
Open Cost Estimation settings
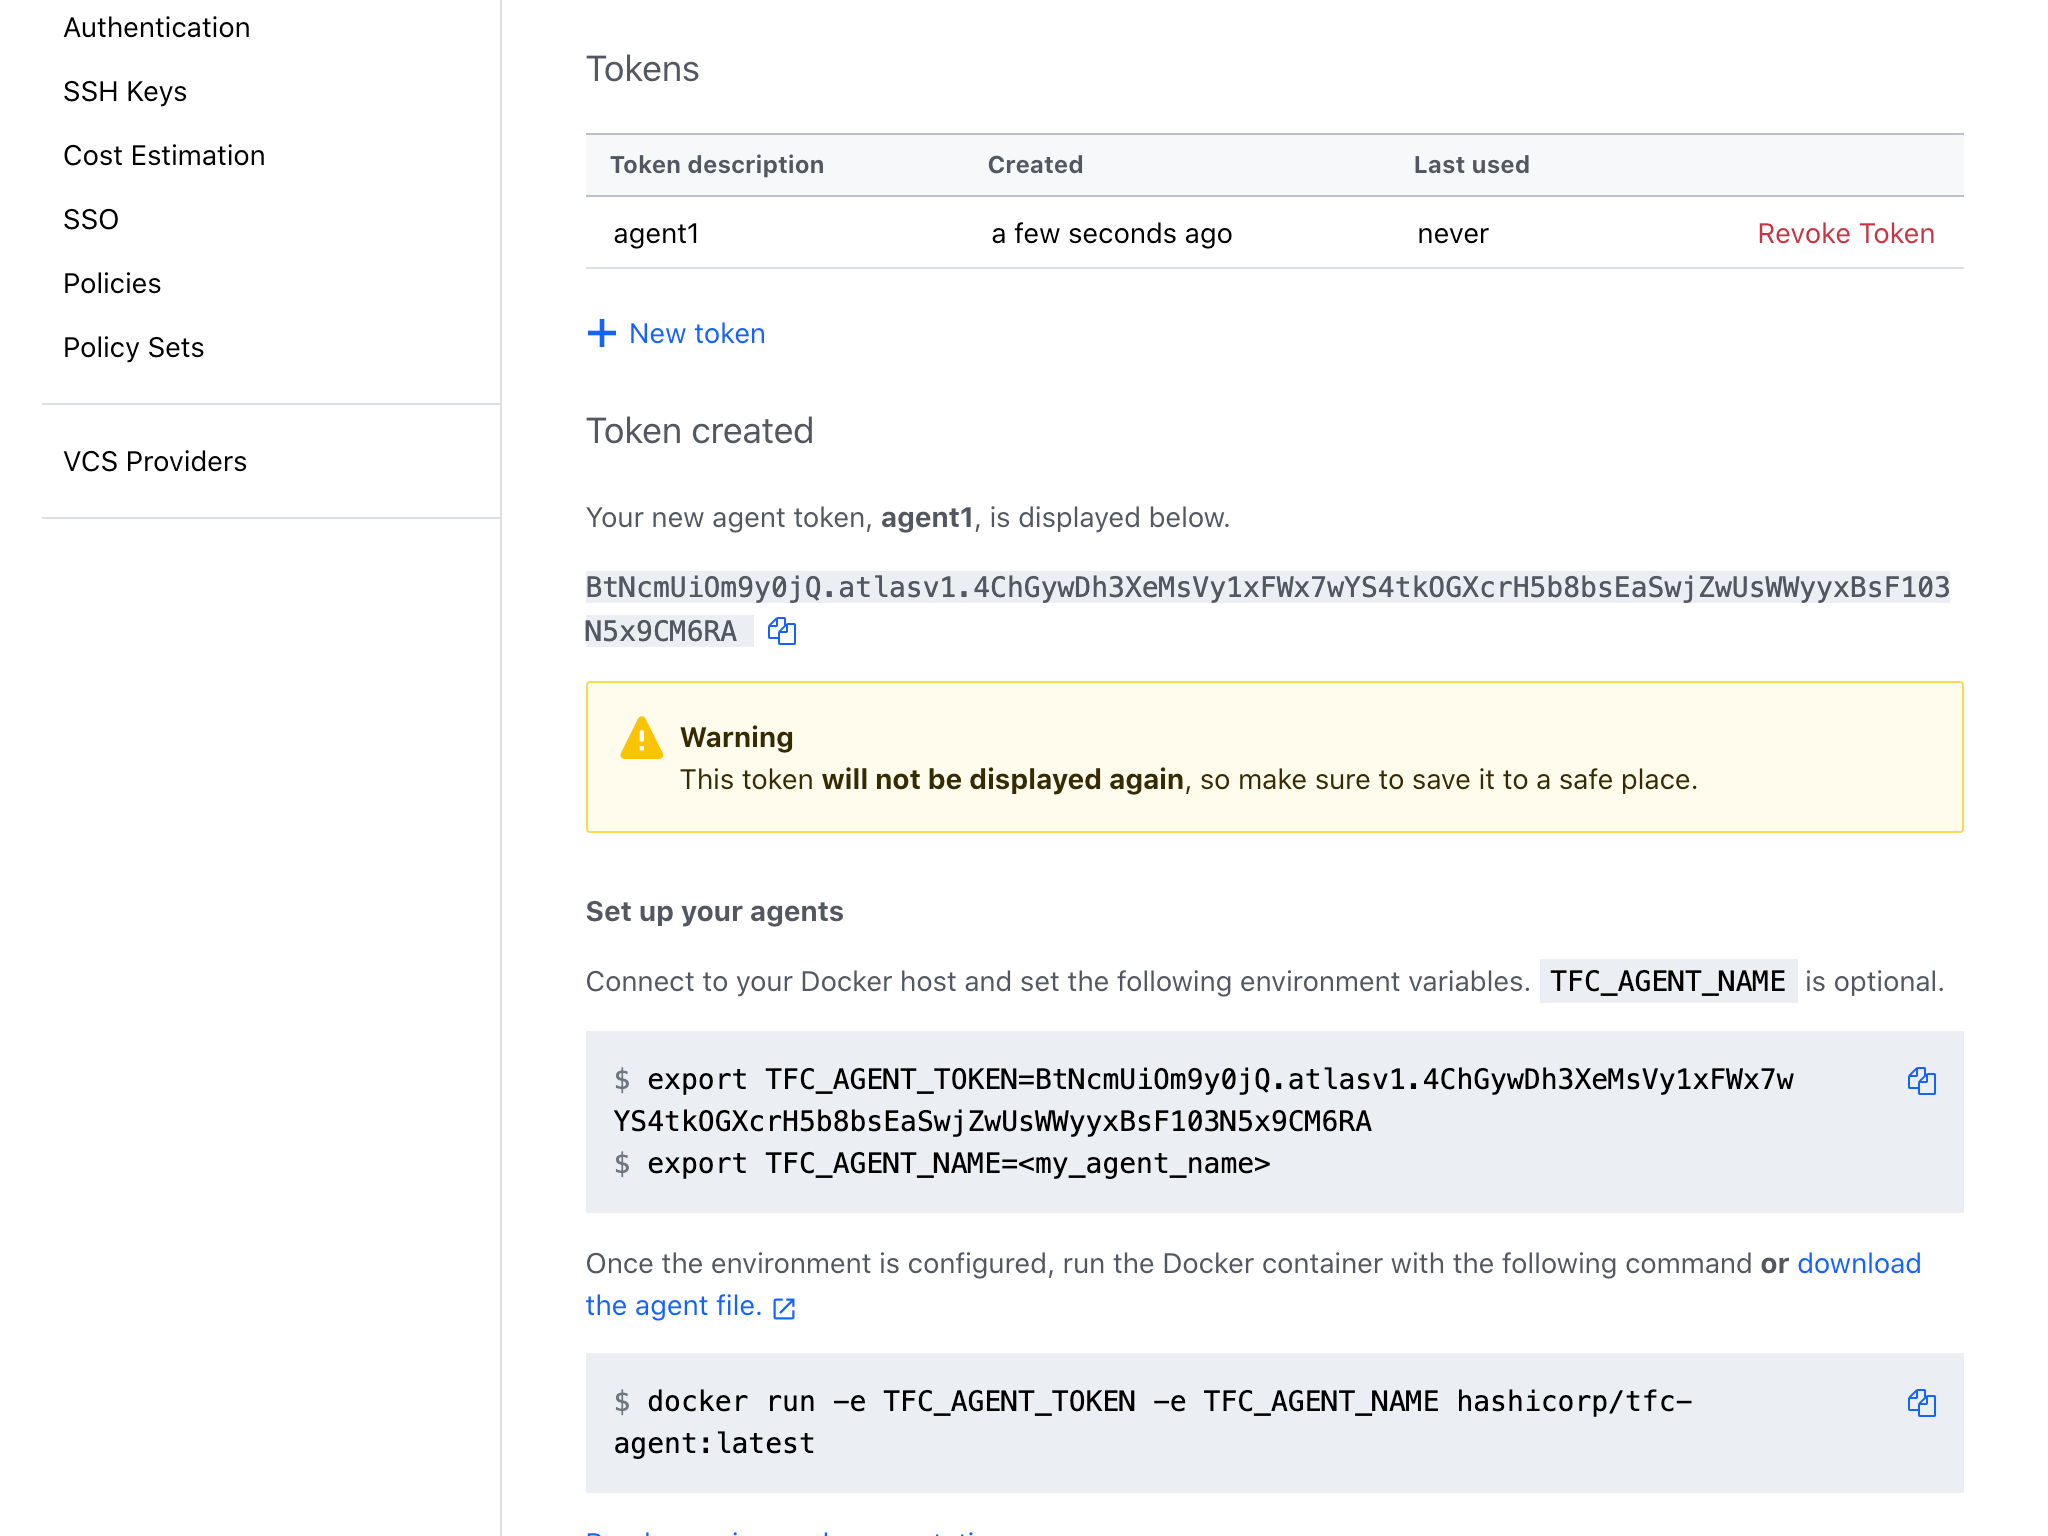(x=164, y=156)
